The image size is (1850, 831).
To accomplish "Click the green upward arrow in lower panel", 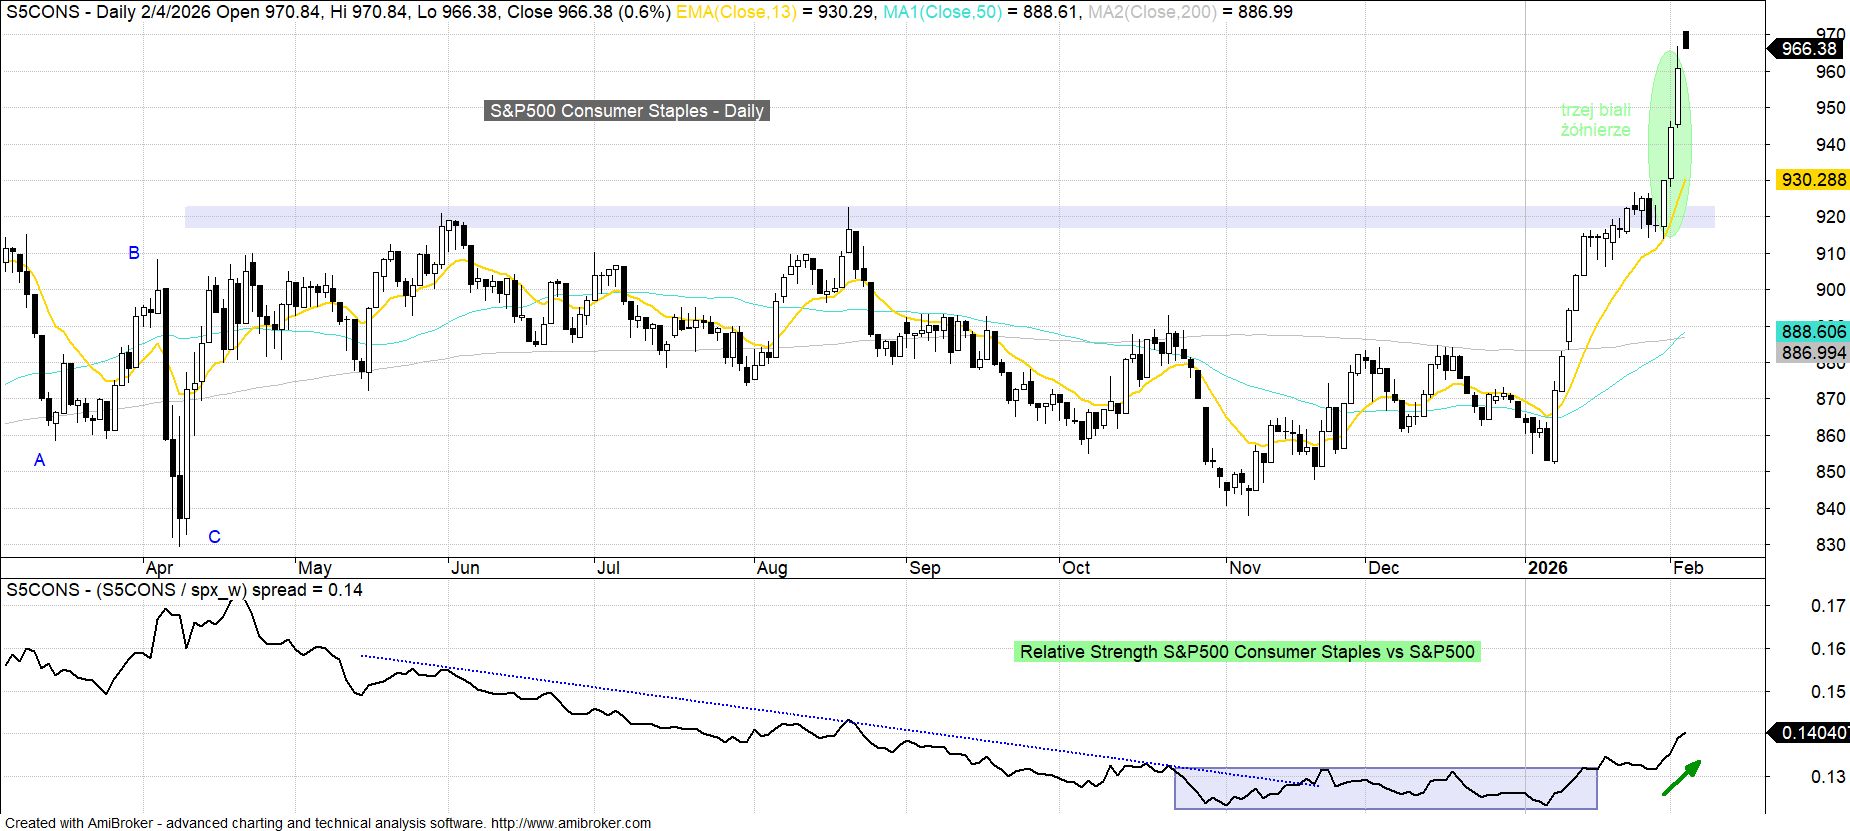I will tap(1681, 778).
